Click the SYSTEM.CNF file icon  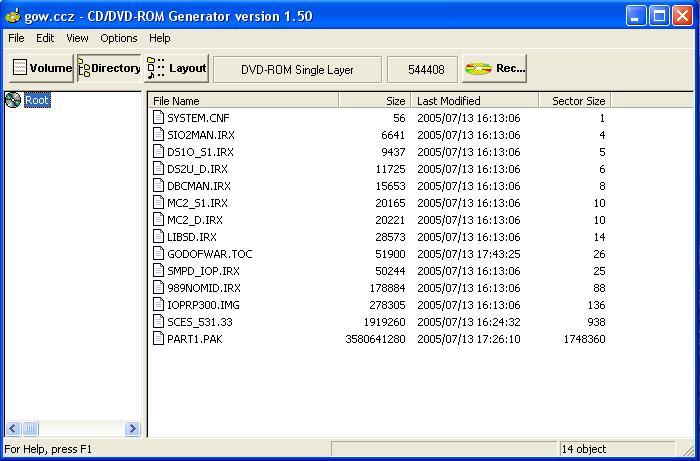158,118
